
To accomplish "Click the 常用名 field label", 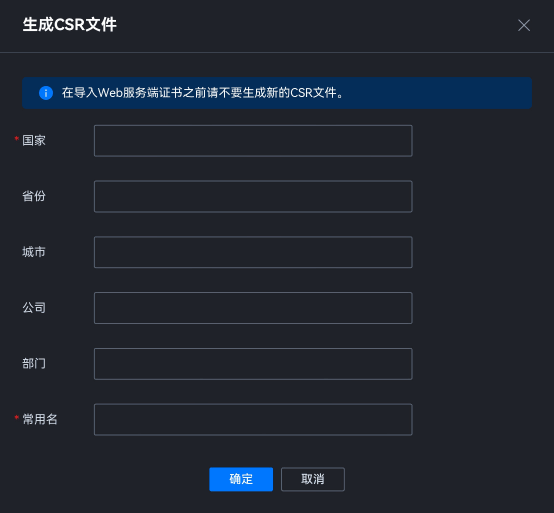I will [x=40, y=419].
